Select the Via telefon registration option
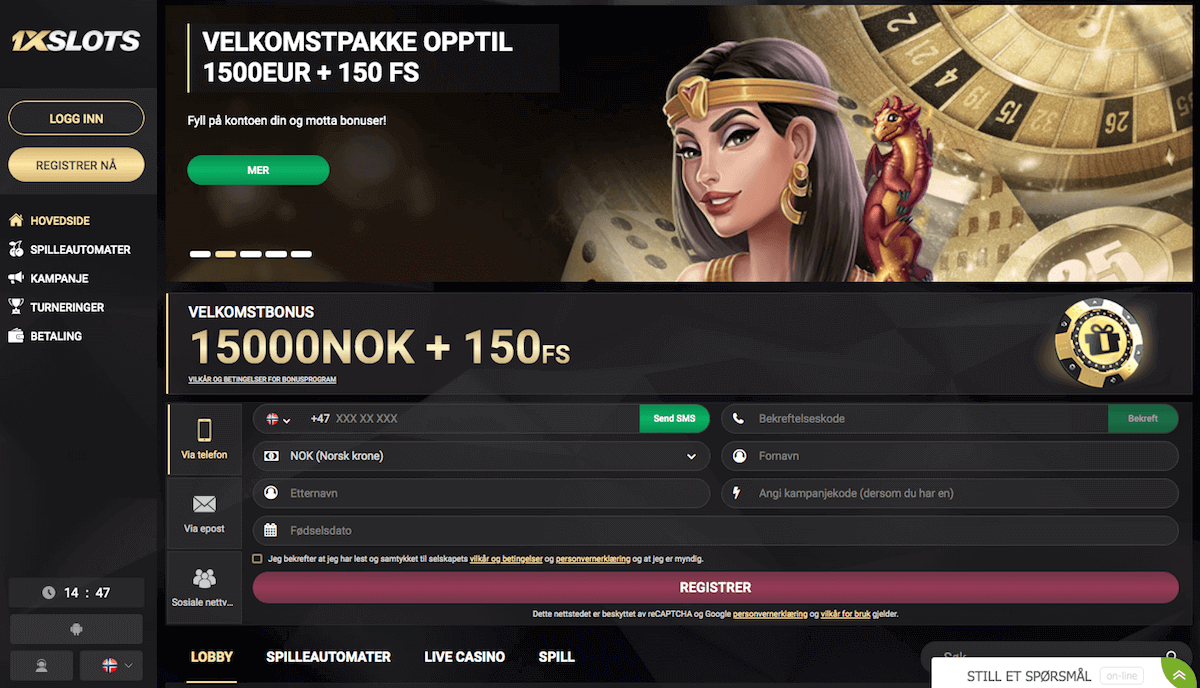1200x688 pixels. coord(205,440)
